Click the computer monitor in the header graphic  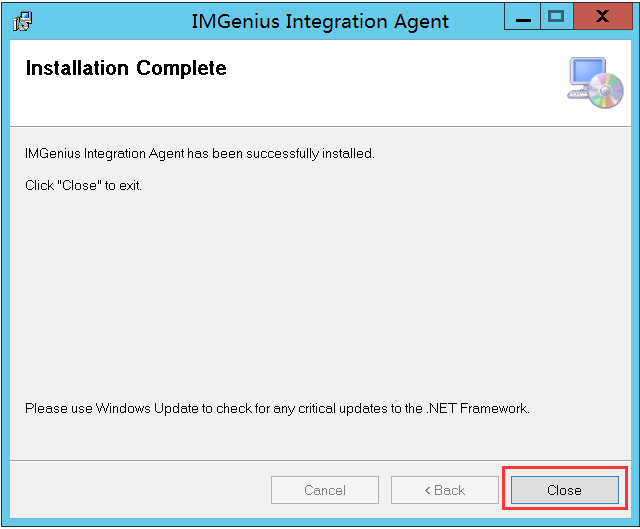[587, 76]
